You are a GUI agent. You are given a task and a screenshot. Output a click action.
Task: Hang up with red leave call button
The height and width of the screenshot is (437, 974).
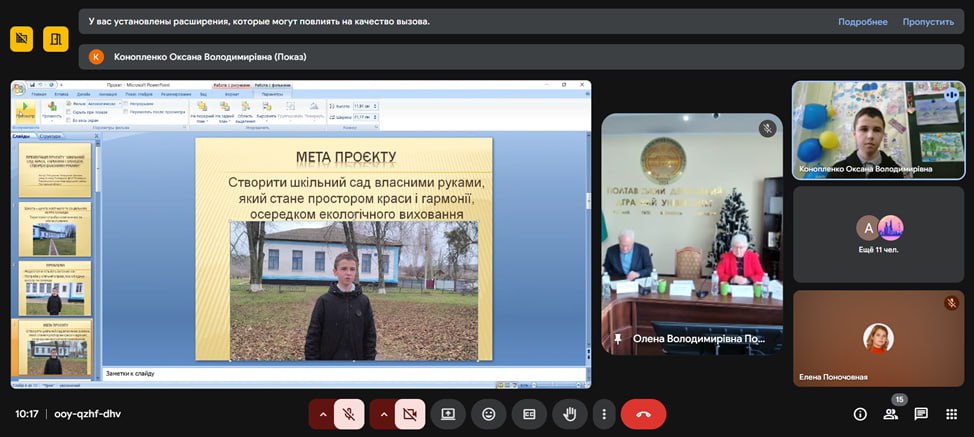643,414
